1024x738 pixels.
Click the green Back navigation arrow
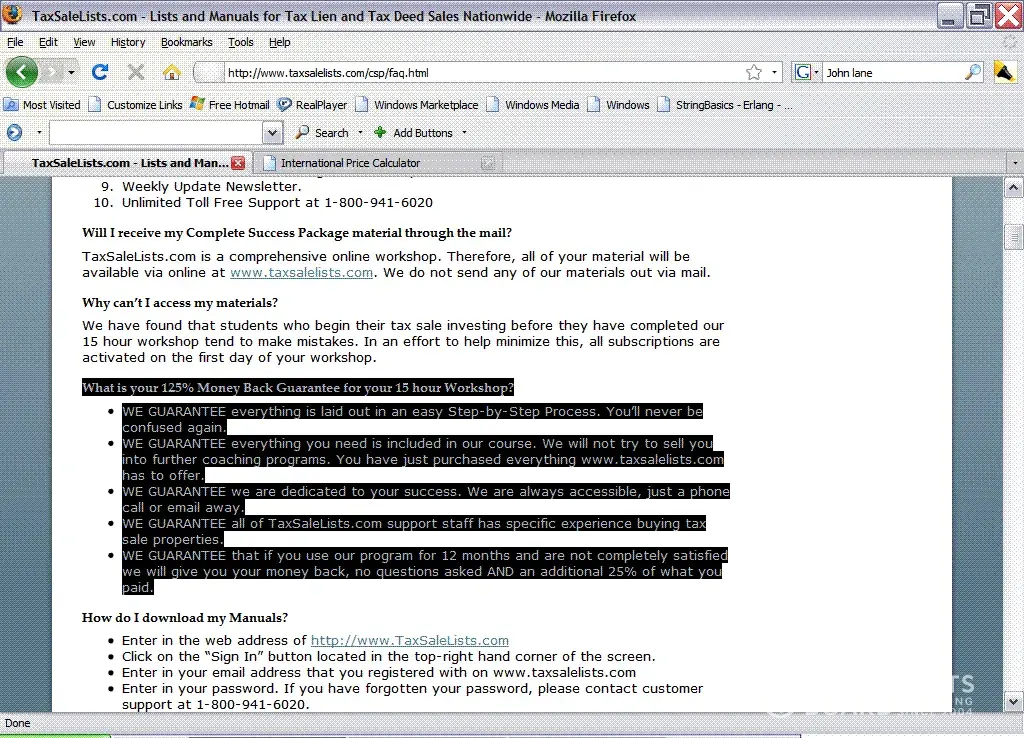(21, 72)
